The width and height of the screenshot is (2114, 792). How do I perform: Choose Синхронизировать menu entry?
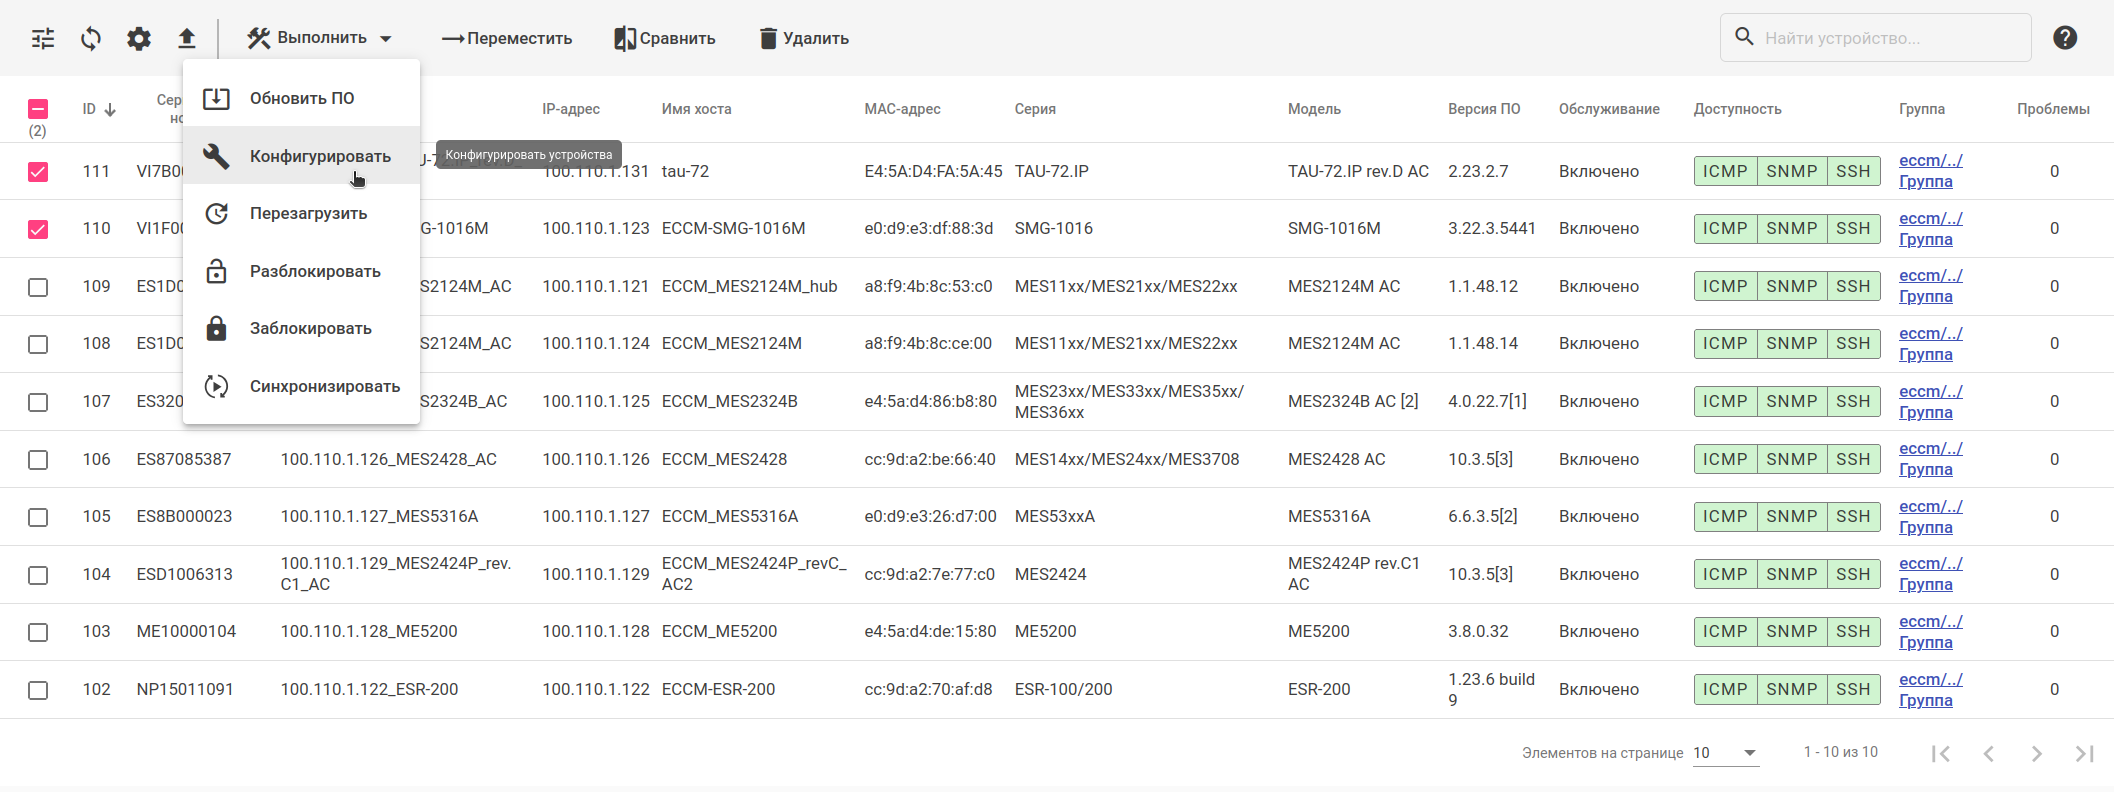click(x=324, y=387)
